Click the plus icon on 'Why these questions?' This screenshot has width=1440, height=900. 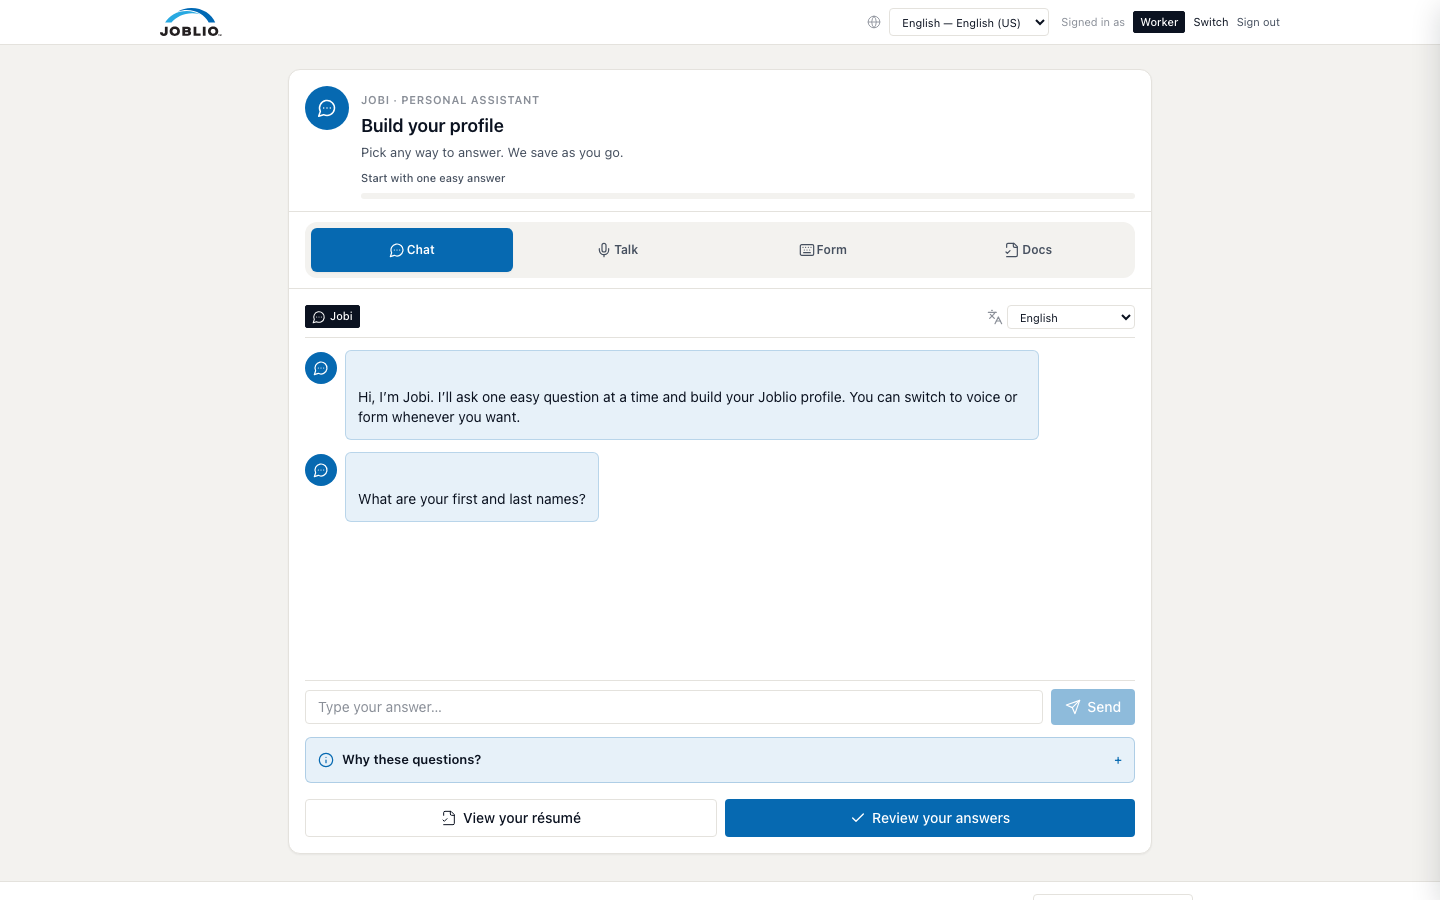(1118, 760)
